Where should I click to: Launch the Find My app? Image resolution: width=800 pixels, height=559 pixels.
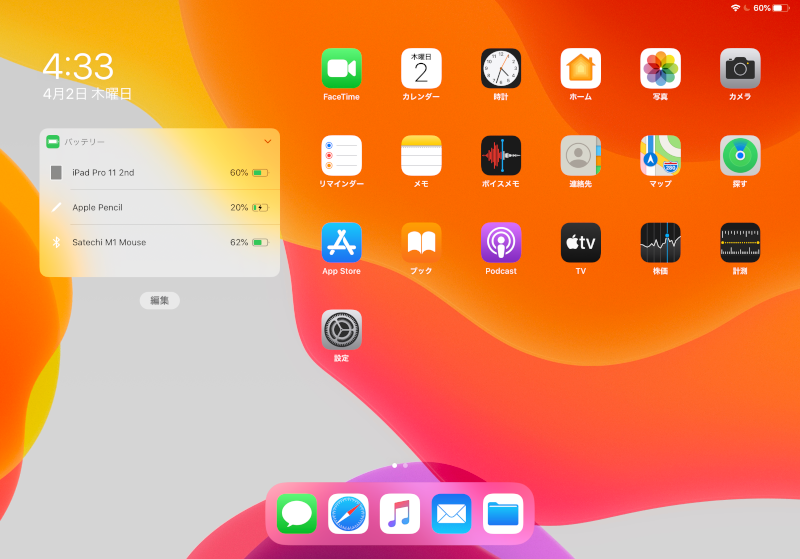coord(740,156)
